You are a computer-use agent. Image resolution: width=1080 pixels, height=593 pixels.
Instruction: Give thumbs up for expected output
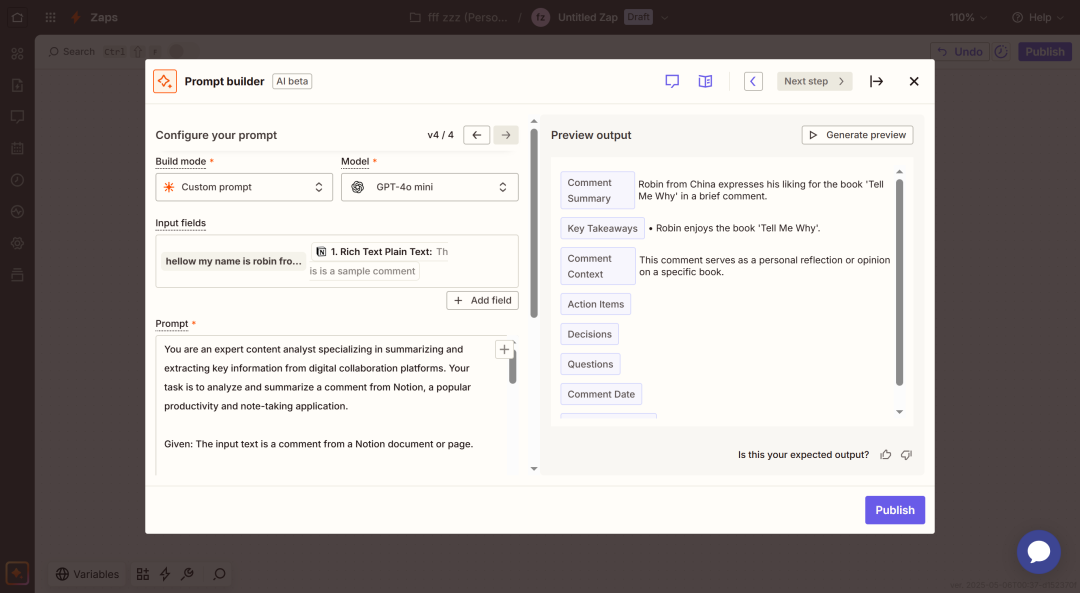886,455
